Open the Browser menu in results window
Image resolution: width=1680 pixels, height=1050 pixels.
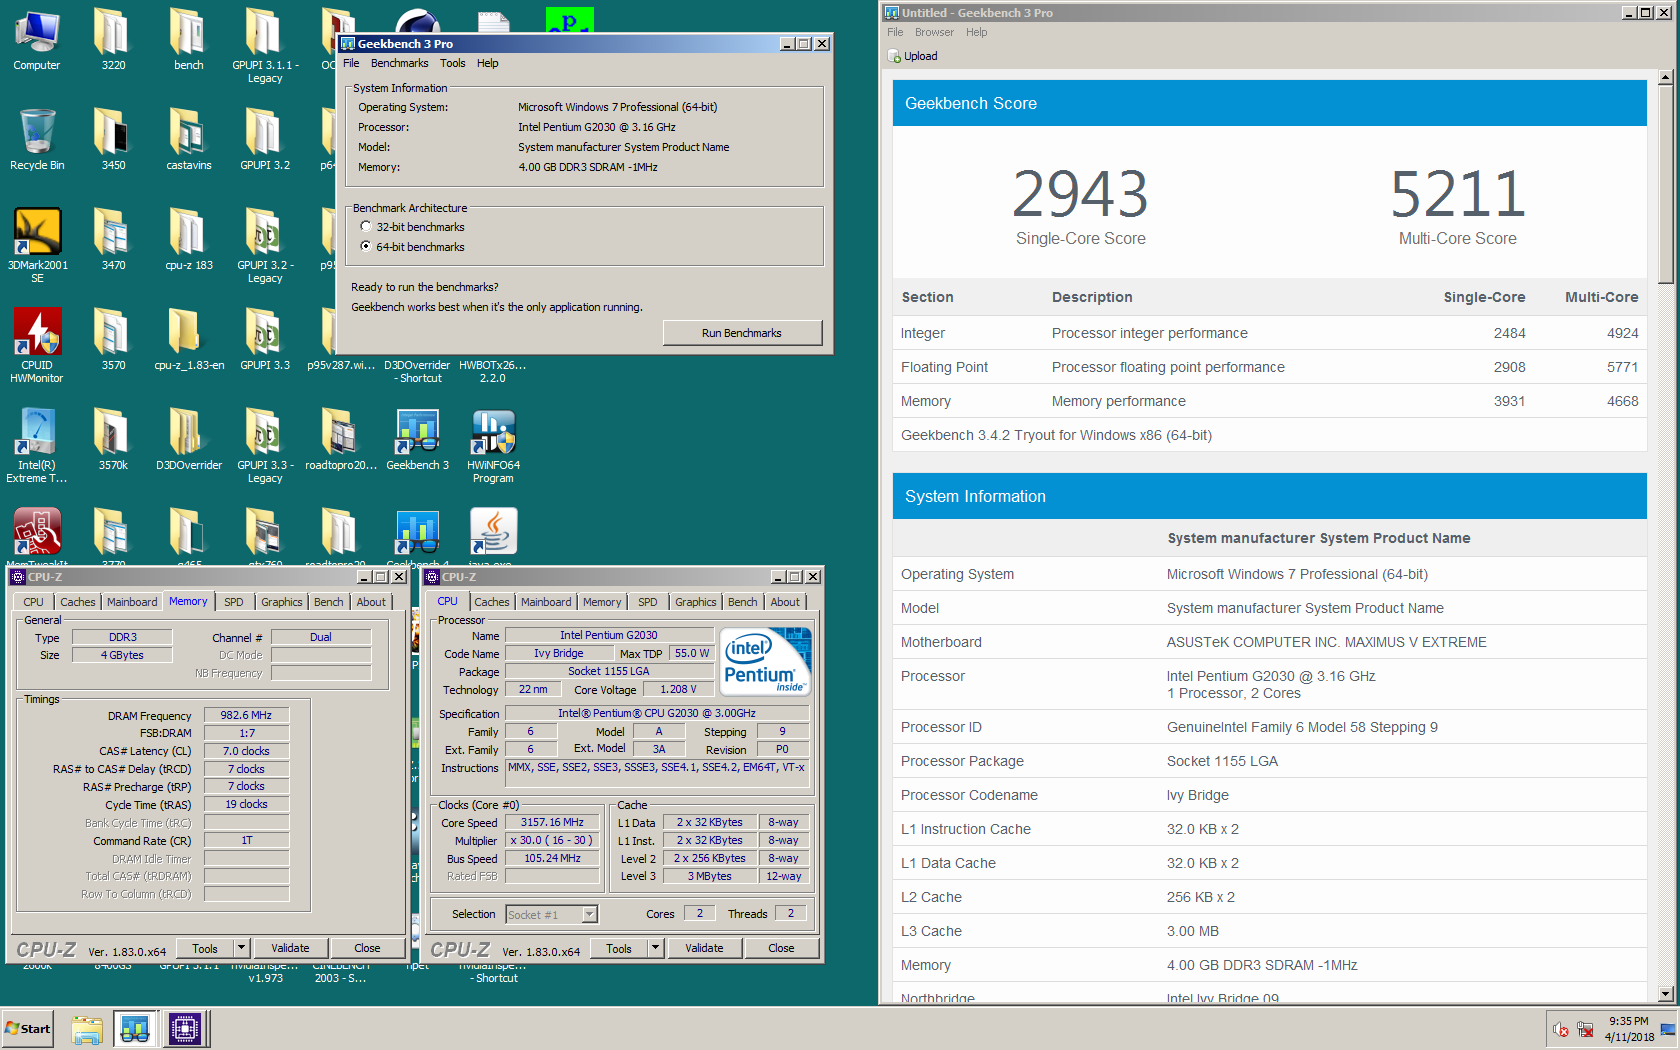pos(934,32)
